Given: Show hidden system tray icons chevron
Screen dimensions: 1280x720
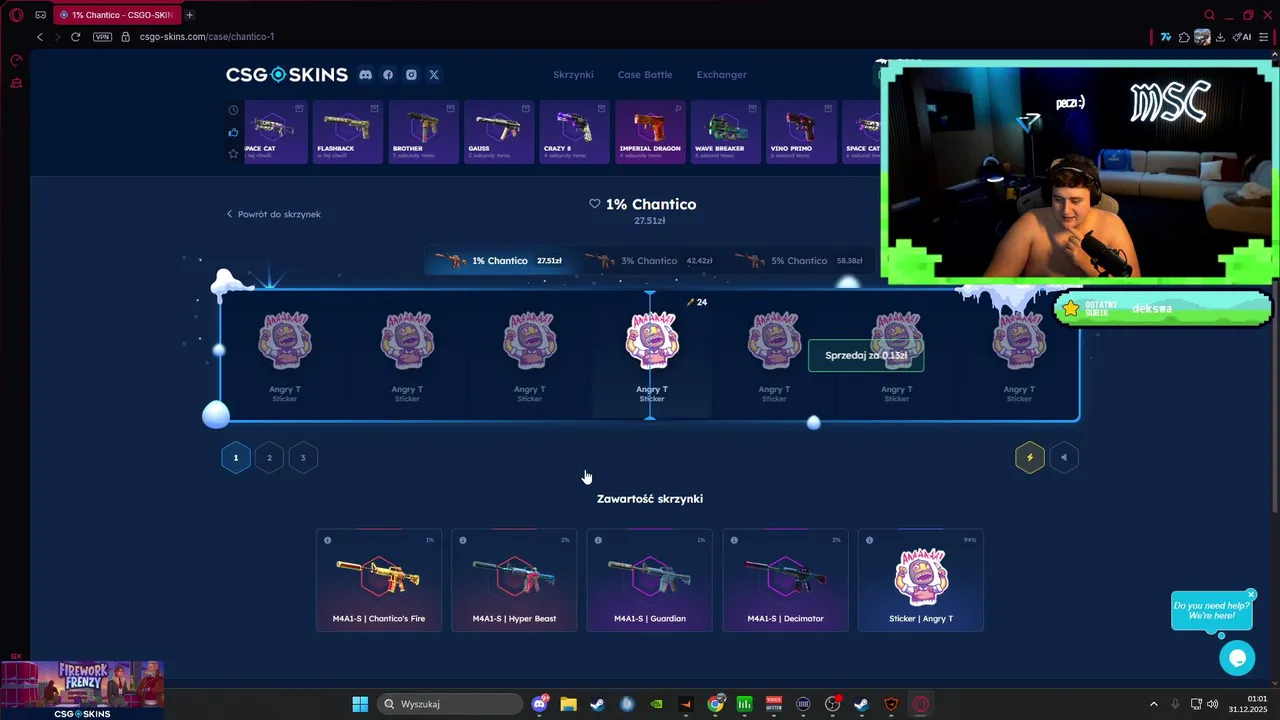Looking at the screenshot, I should (1153, 704).
